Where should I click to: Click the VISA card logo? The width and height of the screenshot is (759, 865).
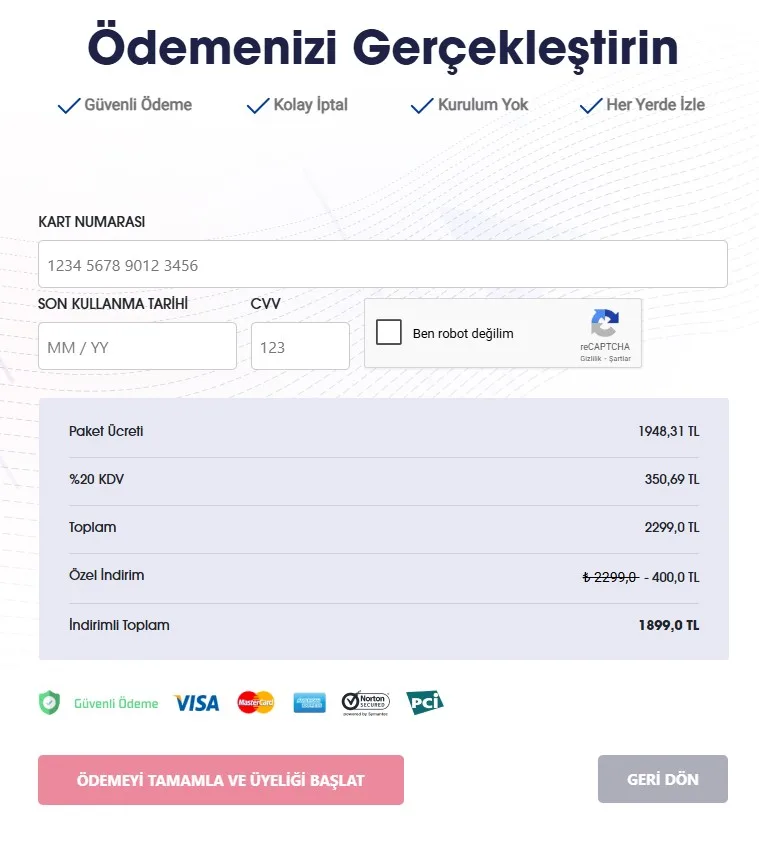coord(196,703)
